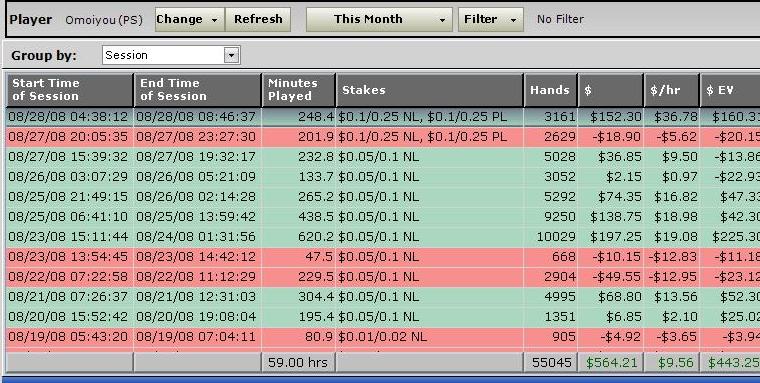Sort by End Time of Session column

tap(197, 90)
